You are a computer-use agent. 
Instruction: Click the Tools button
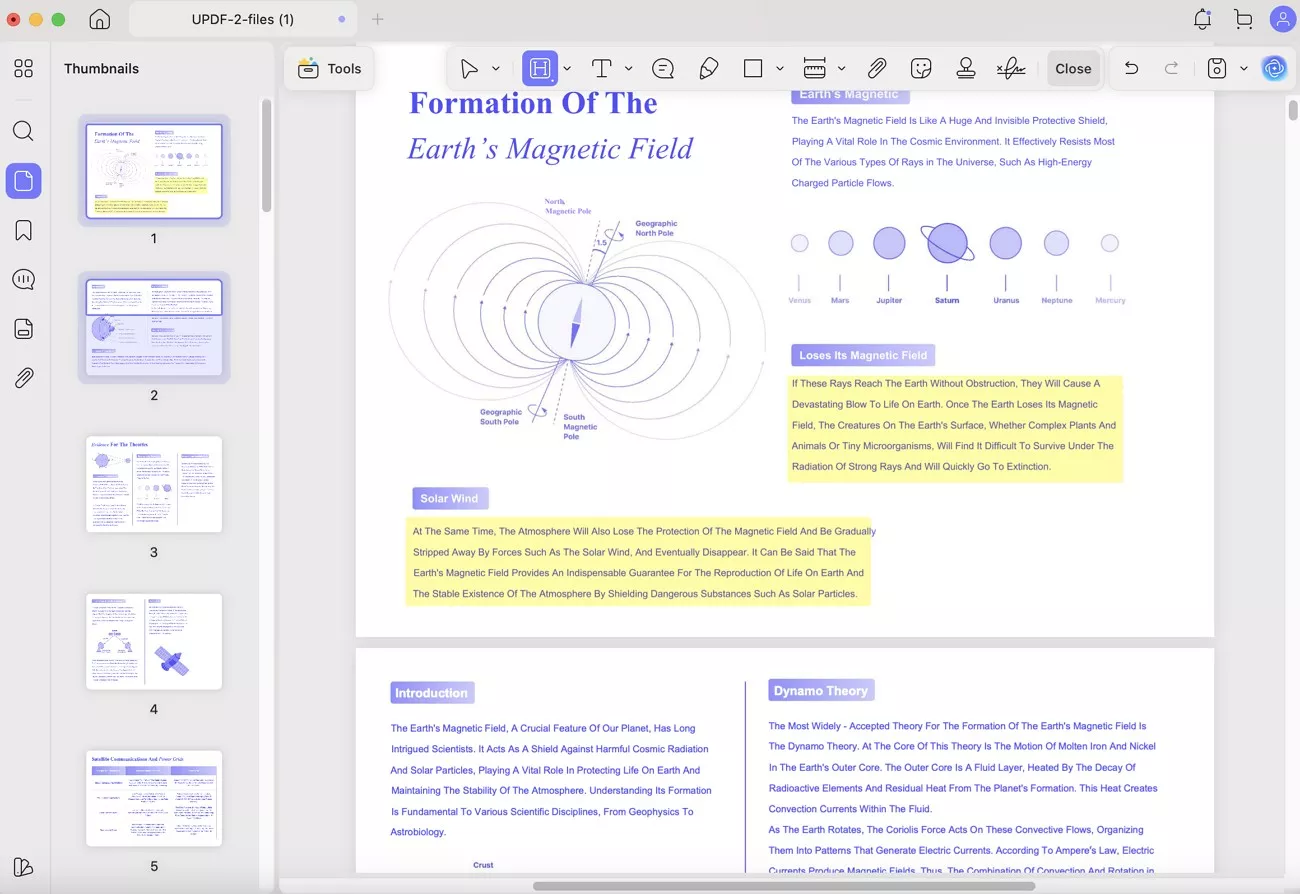click(329, 68)
